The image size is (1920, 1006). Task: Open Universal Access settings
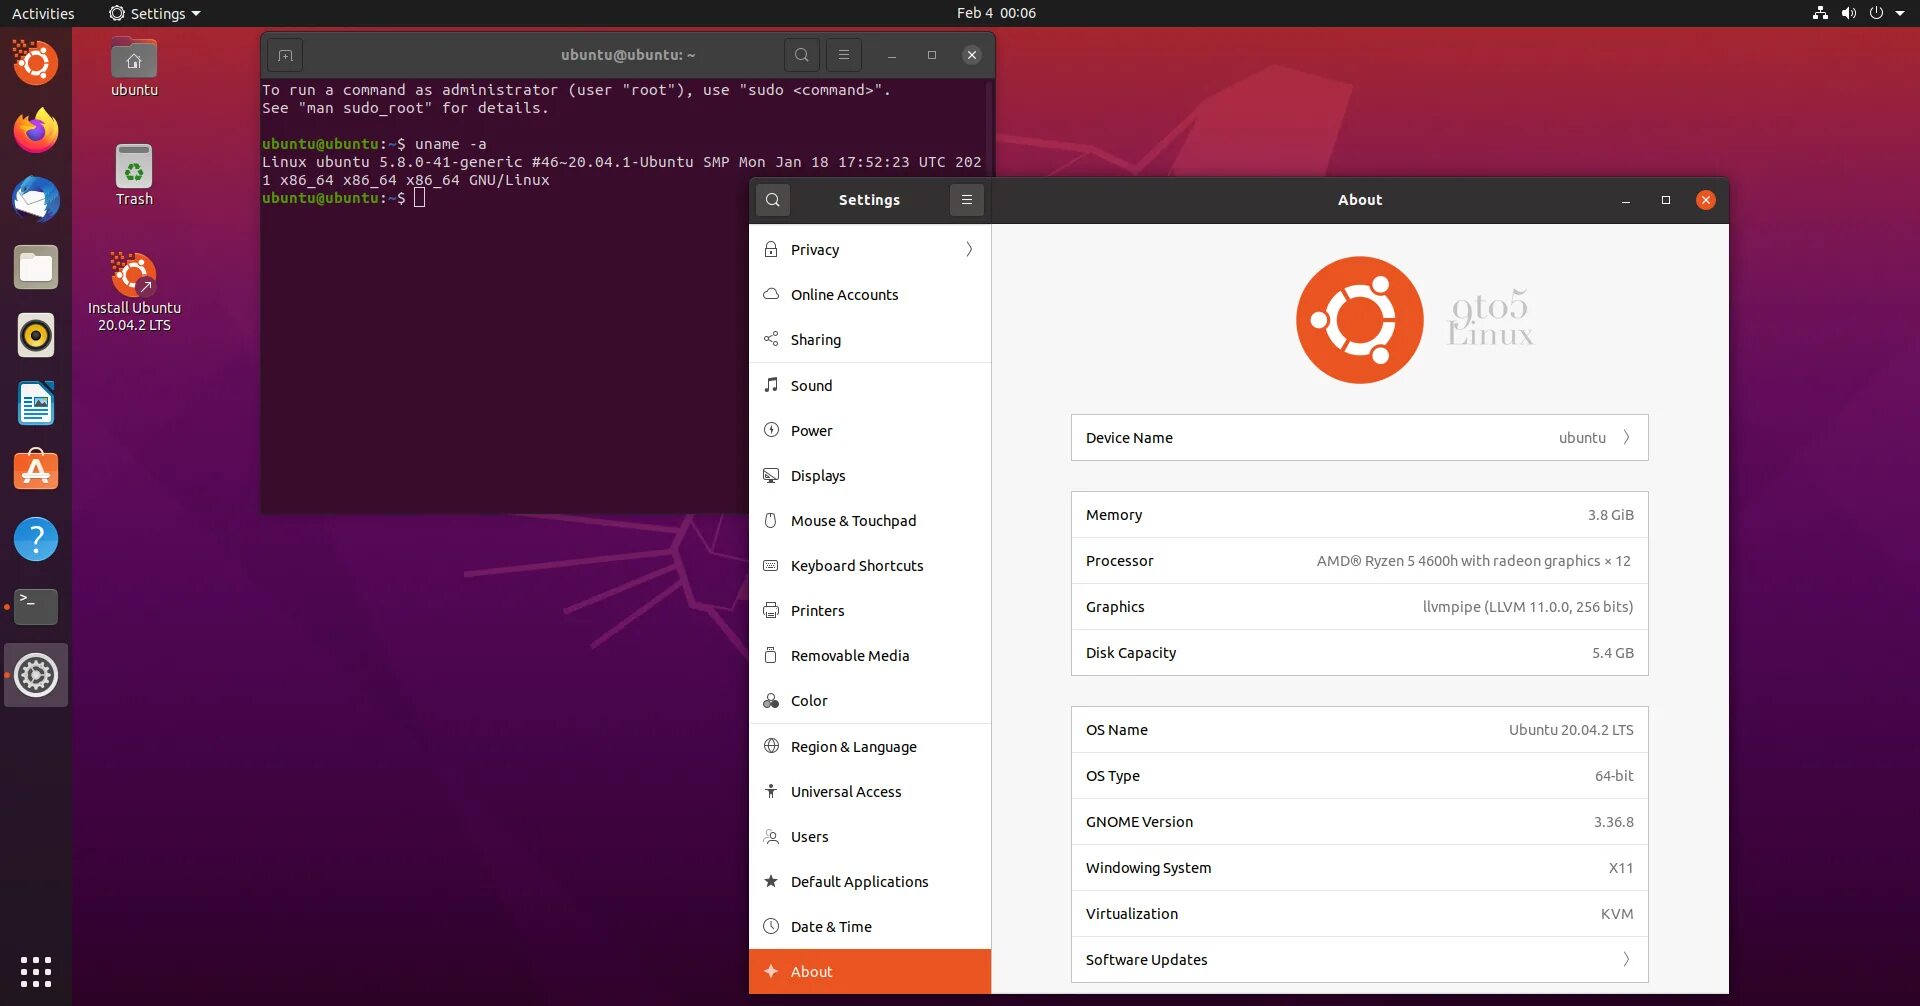point(870,792)
